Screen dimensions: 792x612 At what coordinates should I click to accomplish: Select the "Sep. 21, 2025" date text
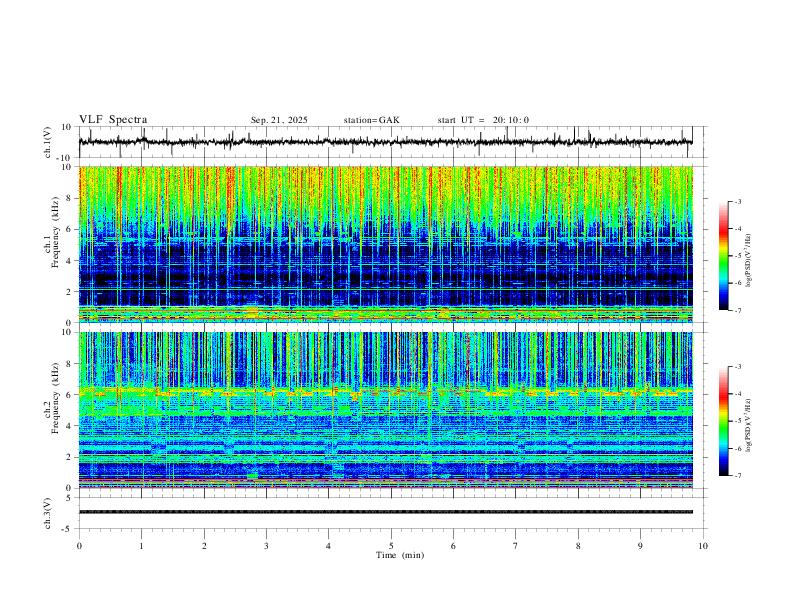tap(279, 120)
